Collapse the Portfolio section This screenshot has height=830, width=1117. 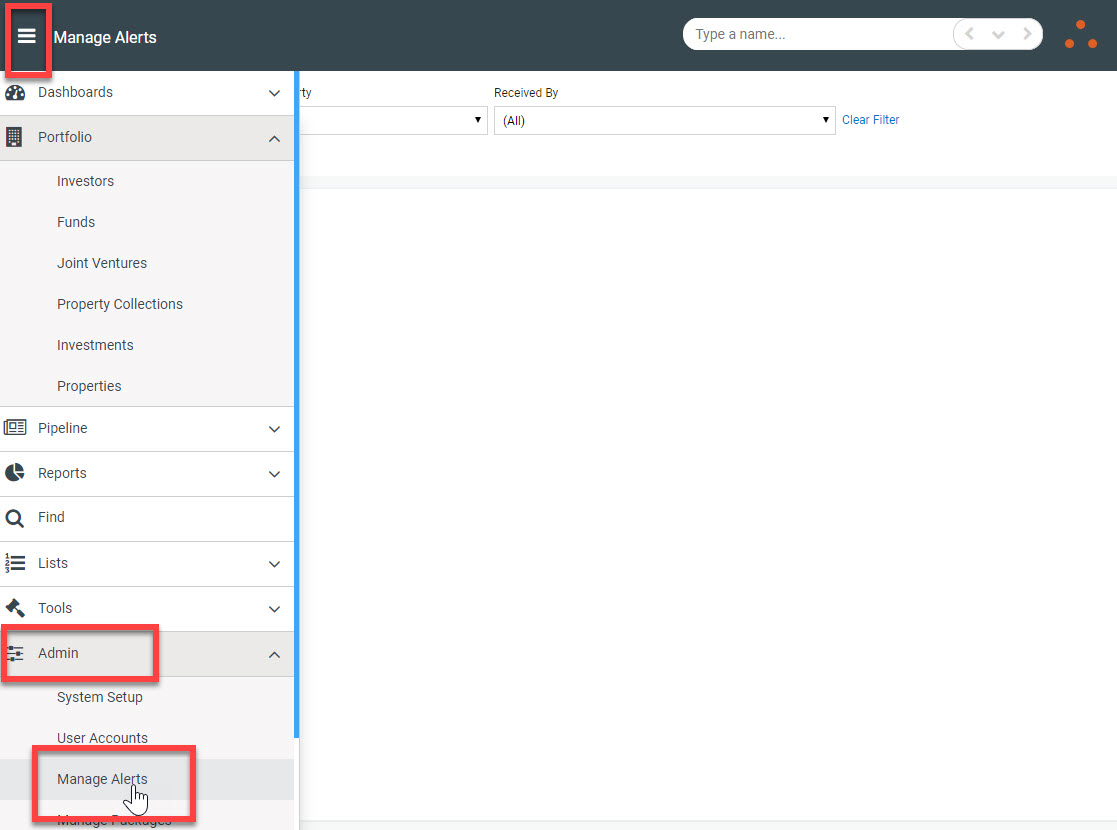[x=274, y=139]
